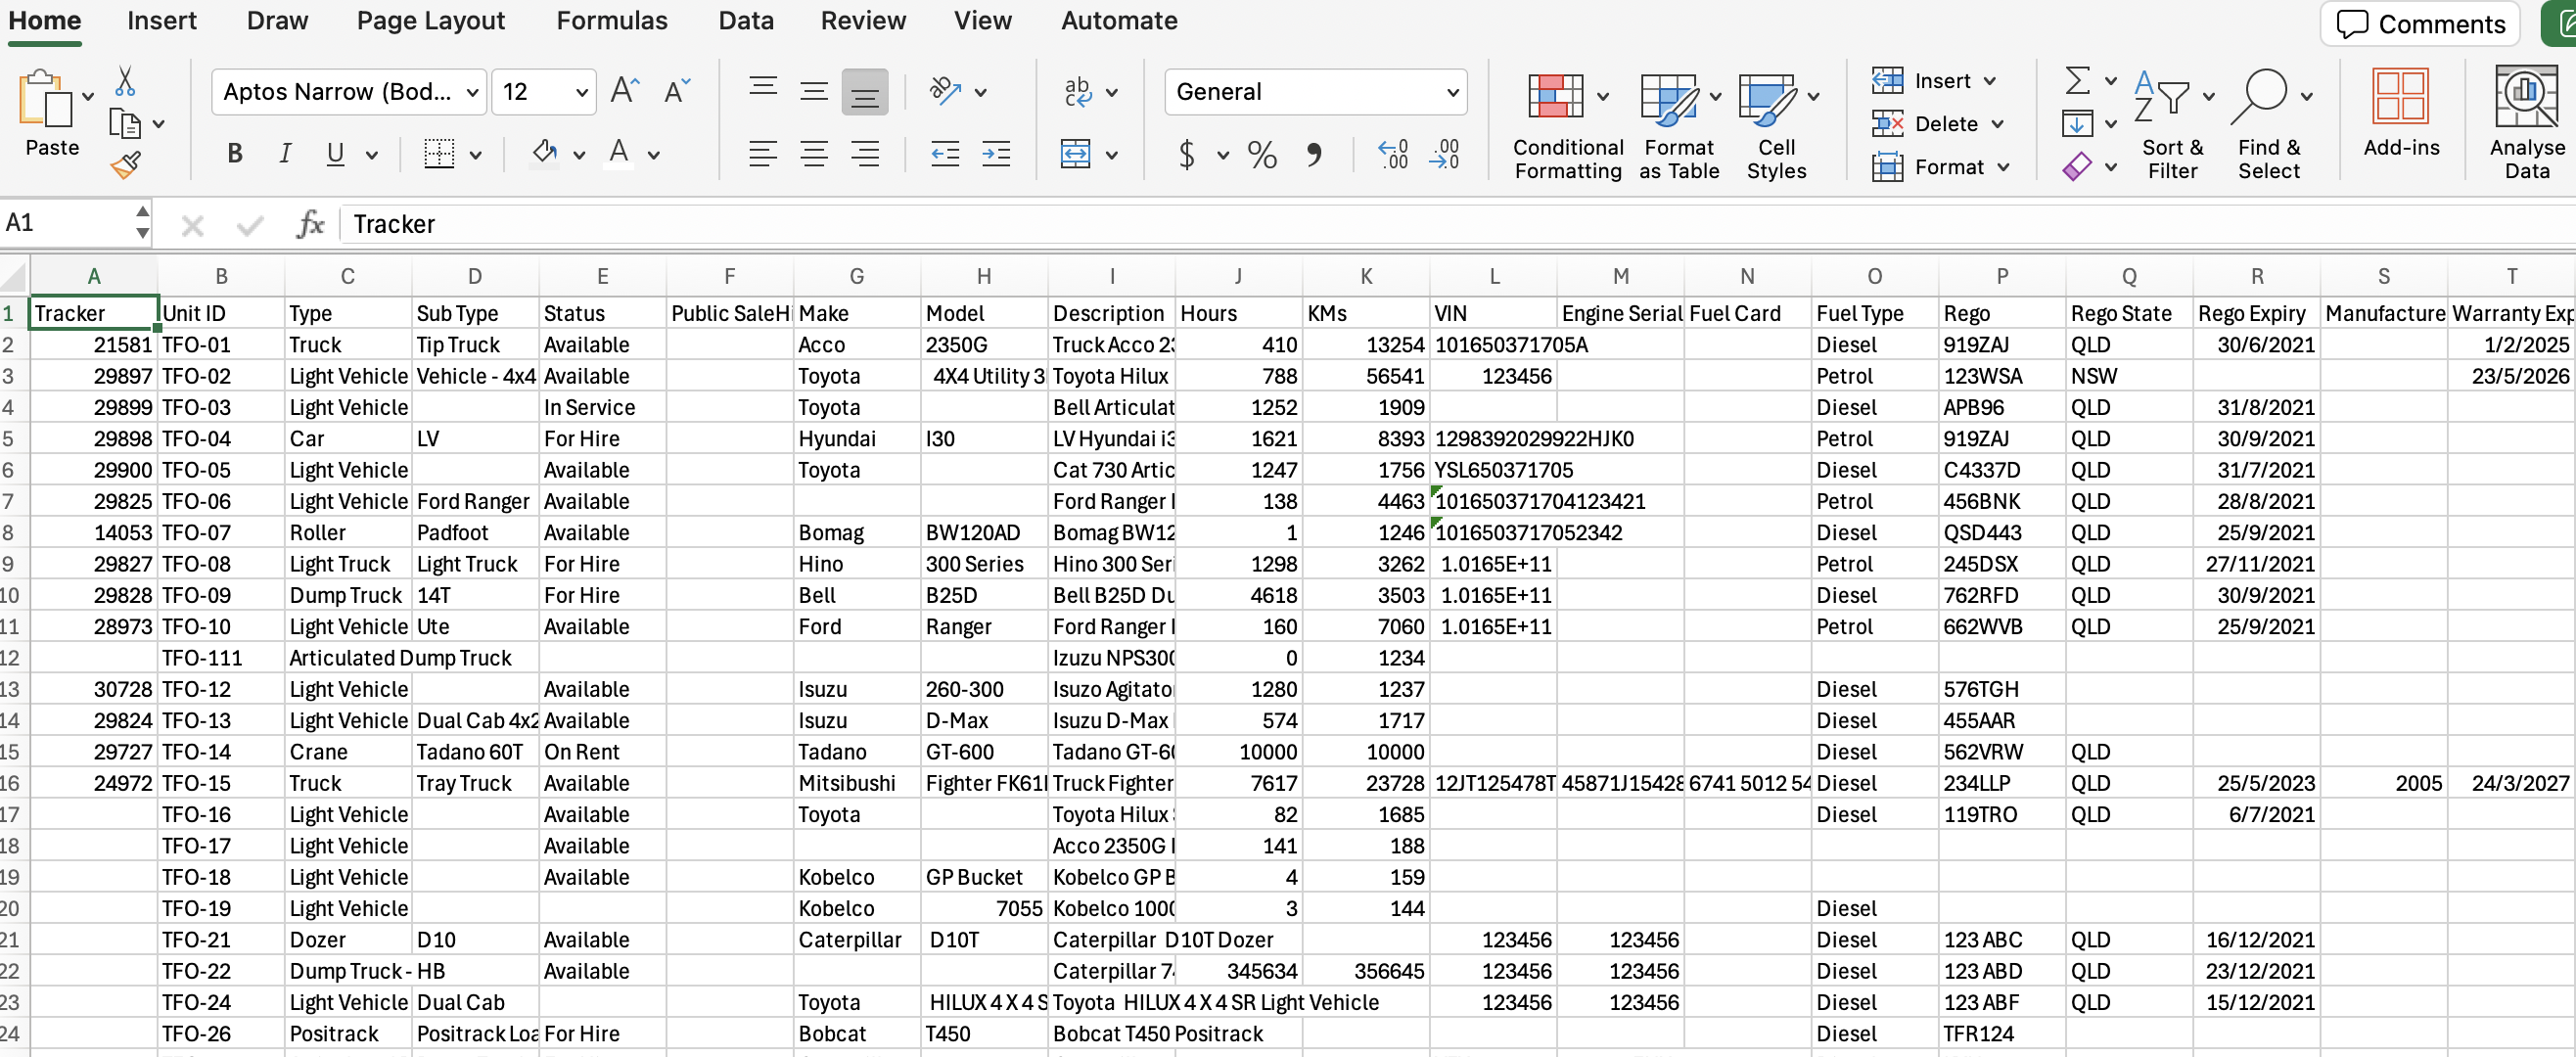Image resolution: width=2576 pixels, height=1057 pixels.
Task: Open the Insert ribbon tab
Action: click(161, 20)
